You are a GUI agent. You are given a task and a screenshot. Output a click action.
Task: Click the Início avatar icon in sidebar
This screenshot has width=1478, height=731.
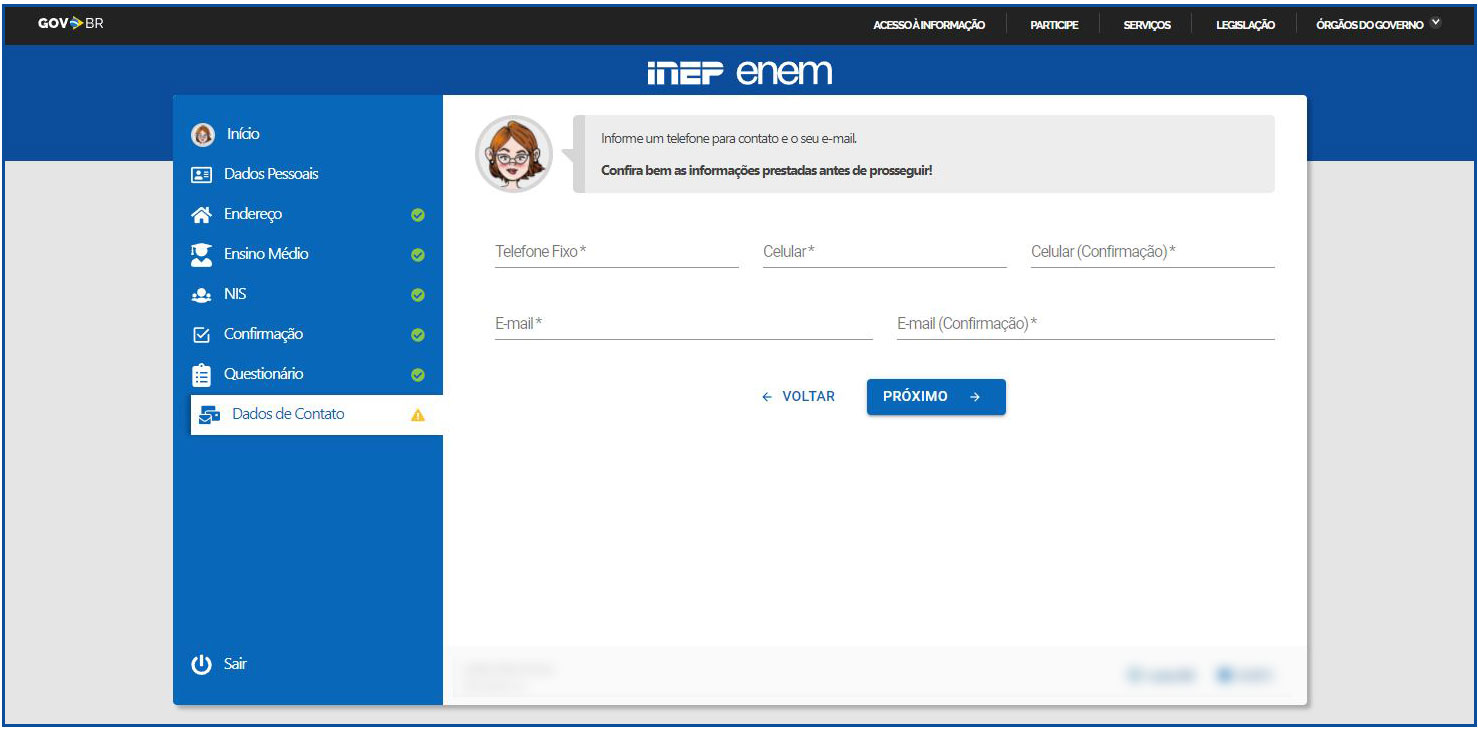(203, 134)
